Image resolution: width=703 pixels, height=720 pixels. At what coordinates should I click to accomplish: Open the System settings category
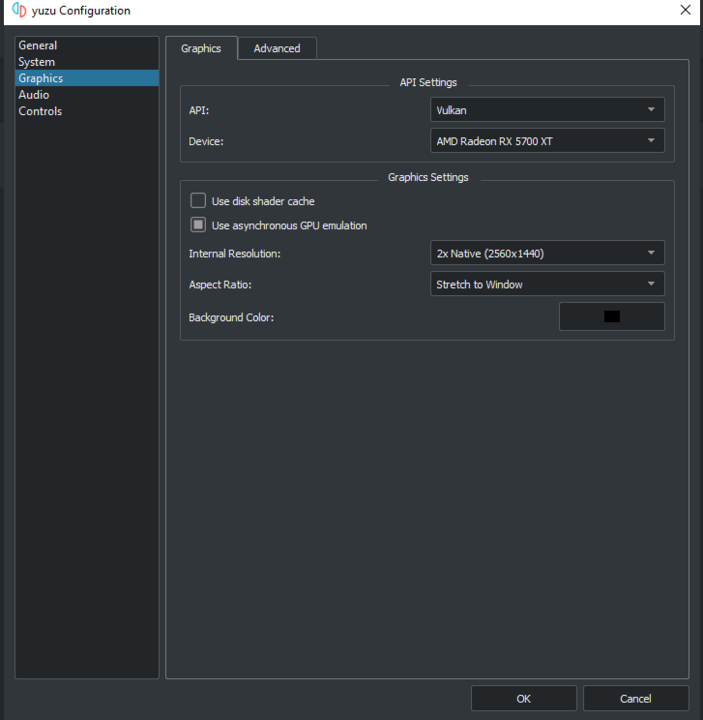87,62
